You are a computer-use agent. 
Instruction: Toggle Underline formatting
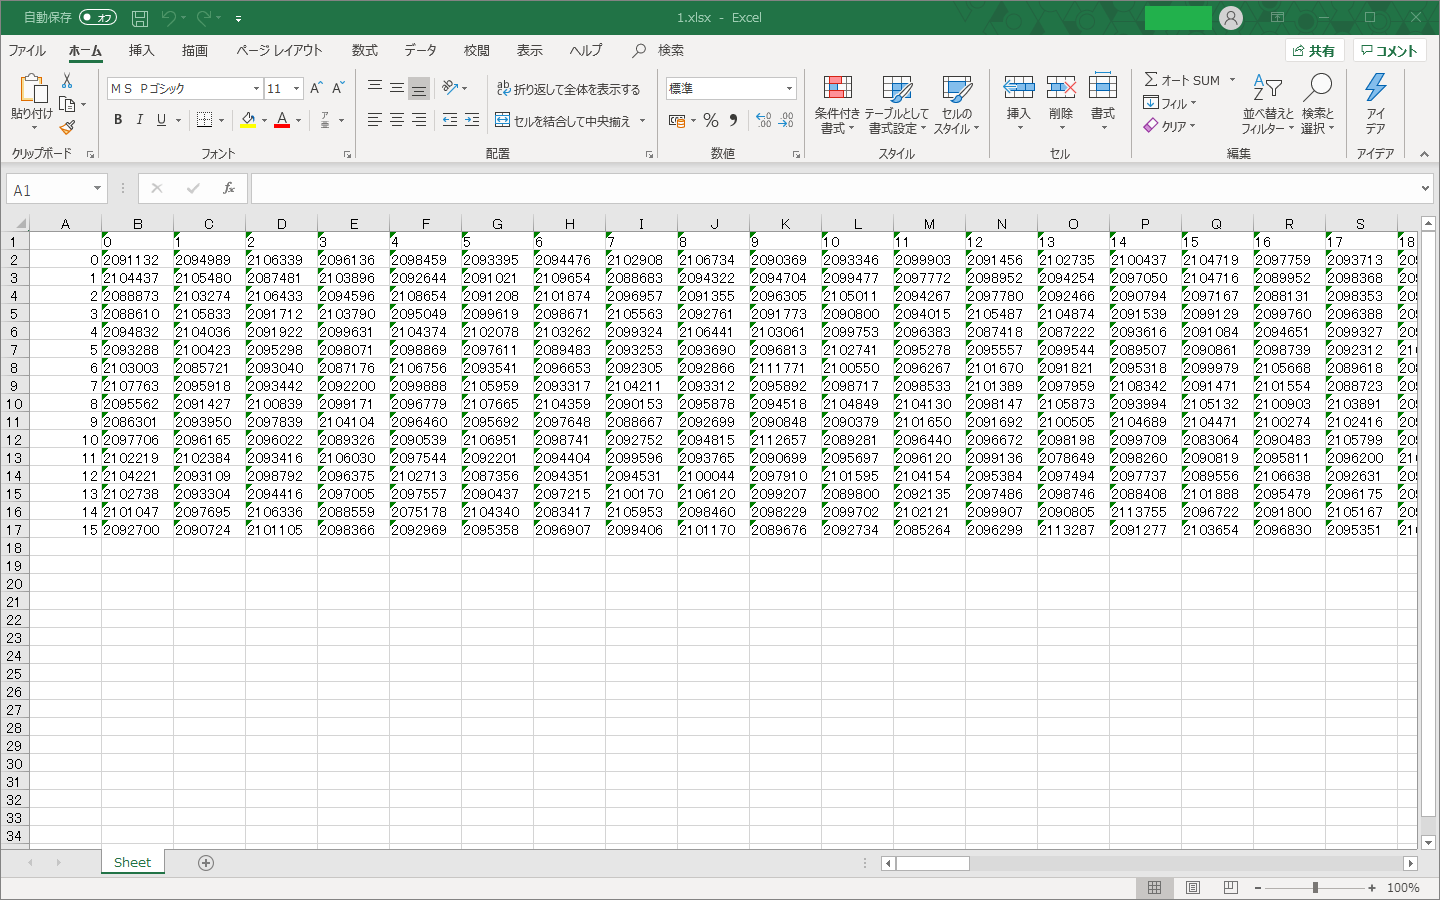pyautogui.click(x=161, y=120)
